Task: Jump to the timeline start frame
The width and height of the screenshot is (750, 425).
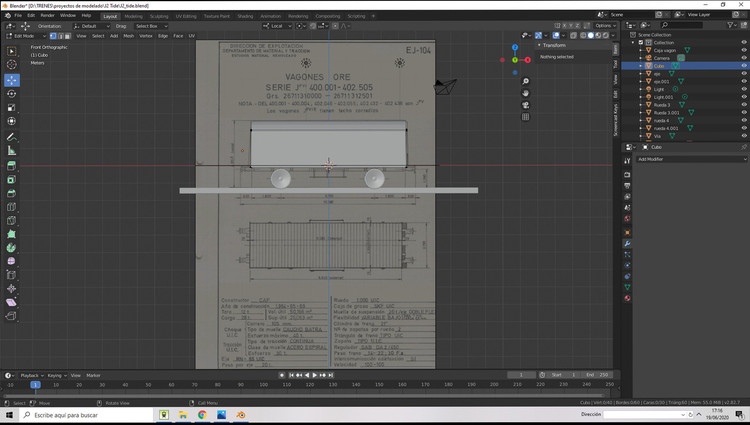Action: (x=291, y=375)
